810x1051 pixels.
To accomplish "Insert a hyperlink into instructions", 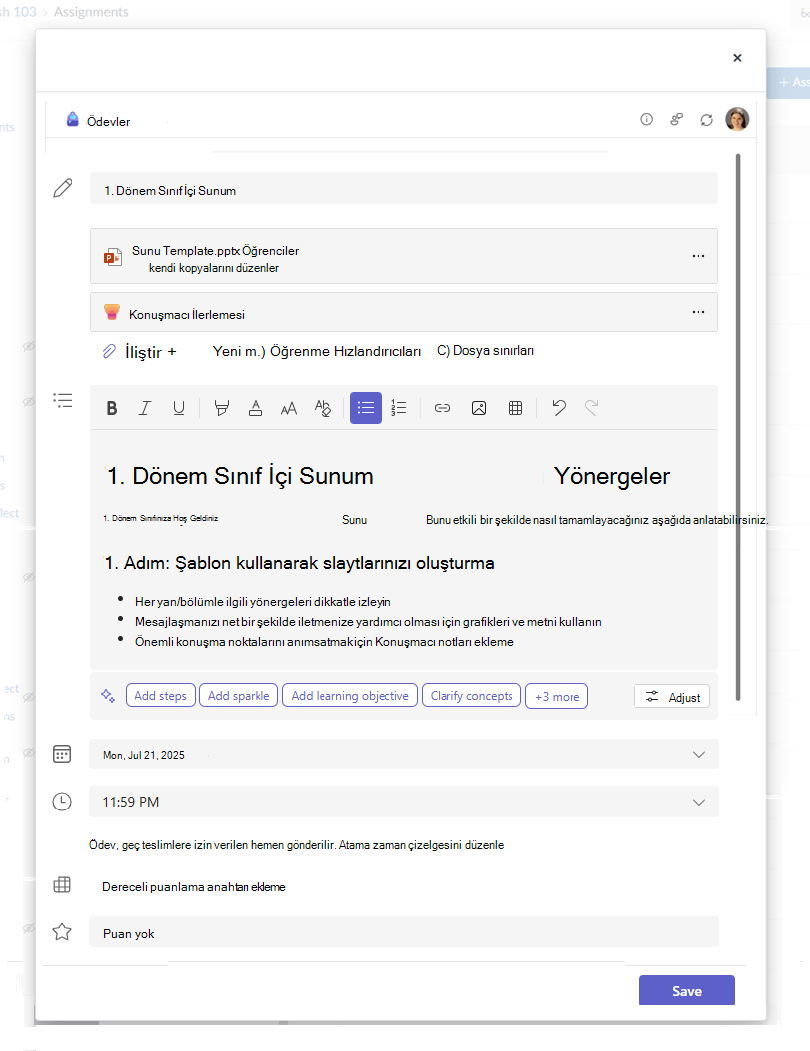I will [443, 408].
